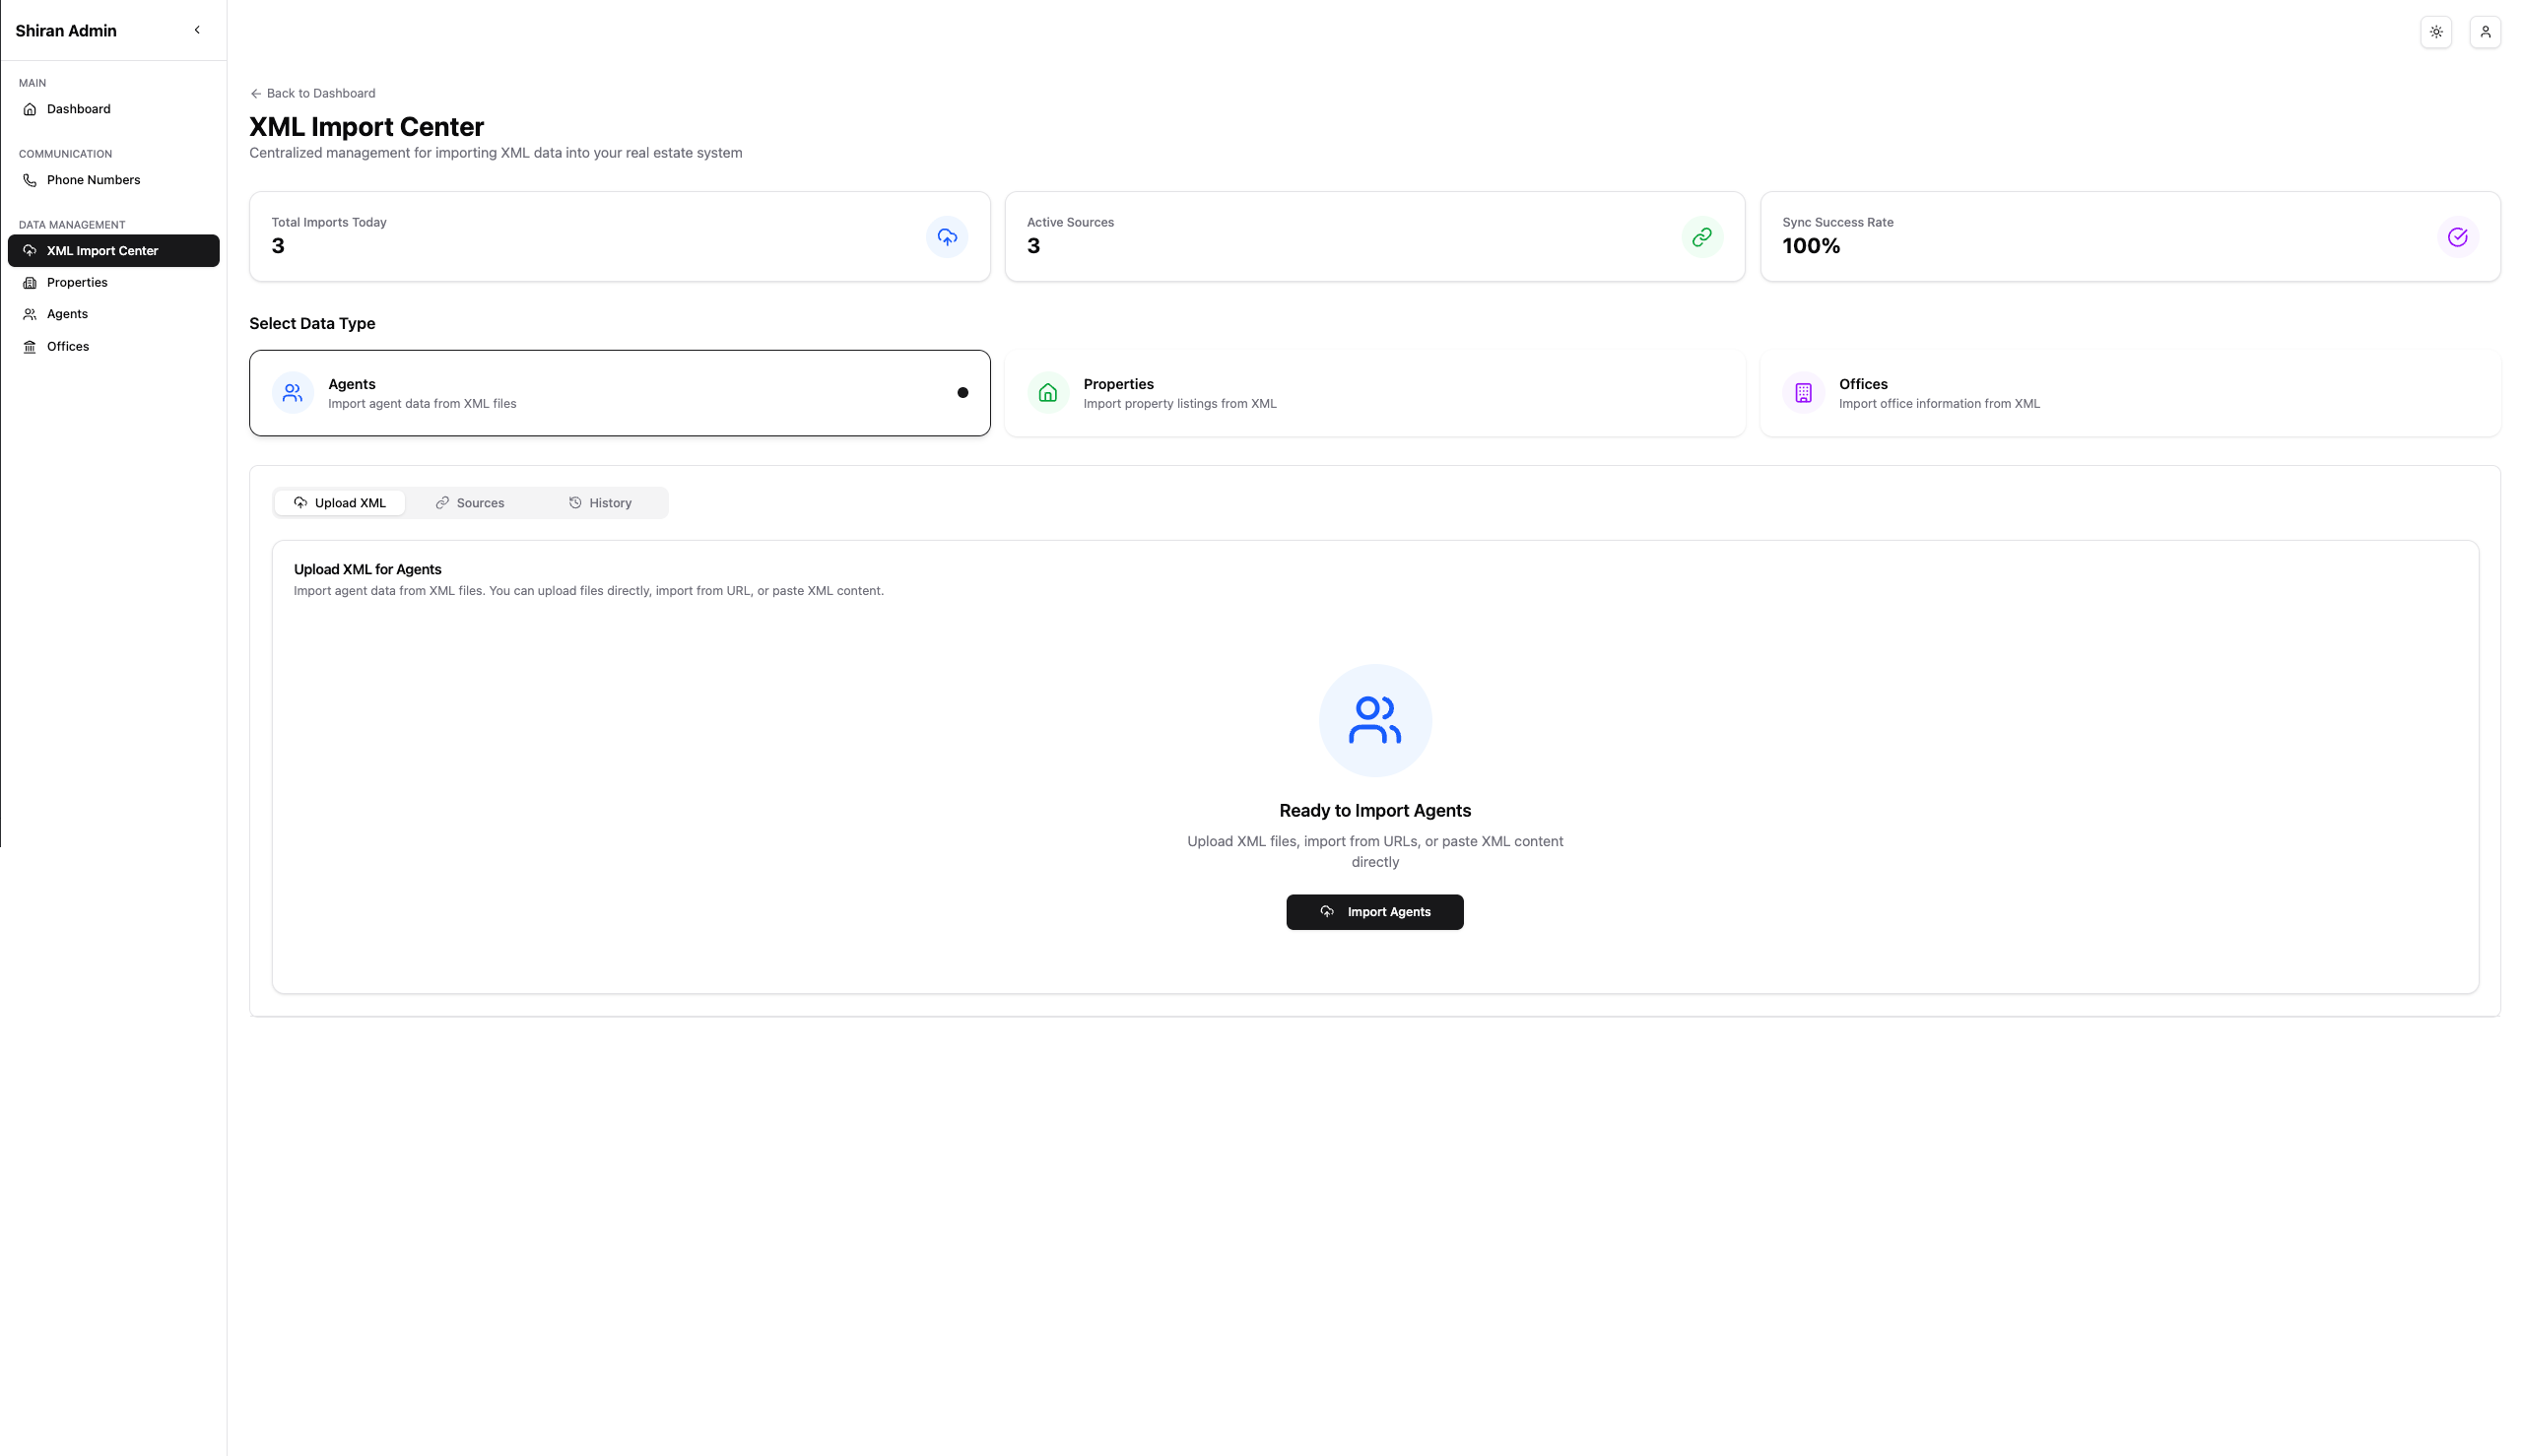The height and width of the screenshot is (1456, 2523).
Task: Open the History tab
Action: tap(601, 502)
